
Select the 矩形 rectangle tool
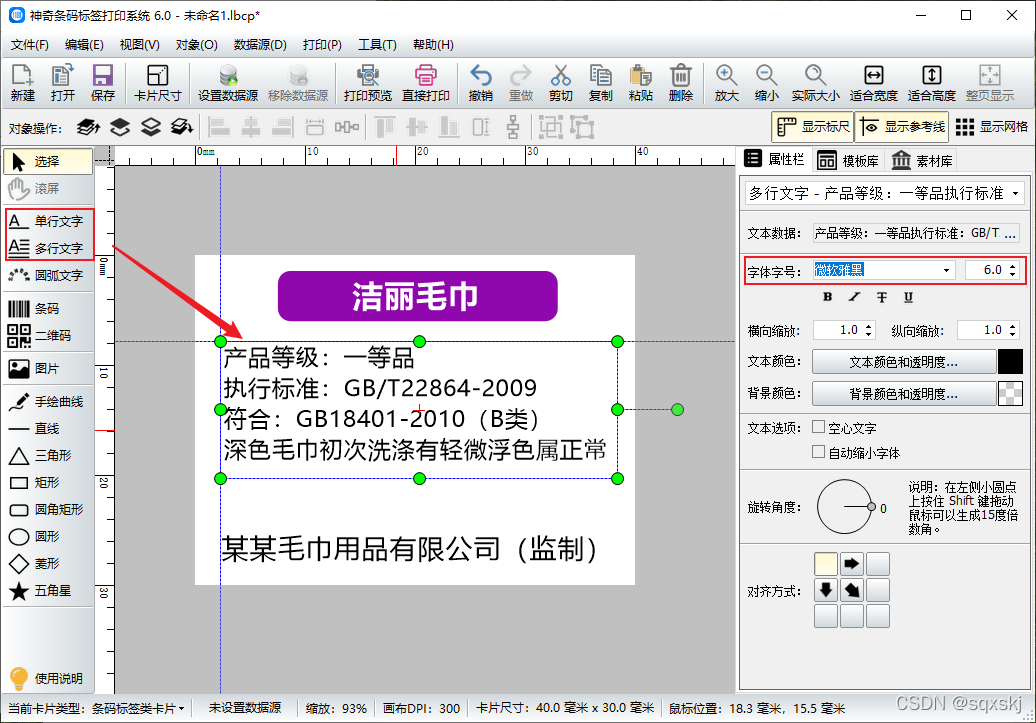pyautogui.click(x=48, y=482)
